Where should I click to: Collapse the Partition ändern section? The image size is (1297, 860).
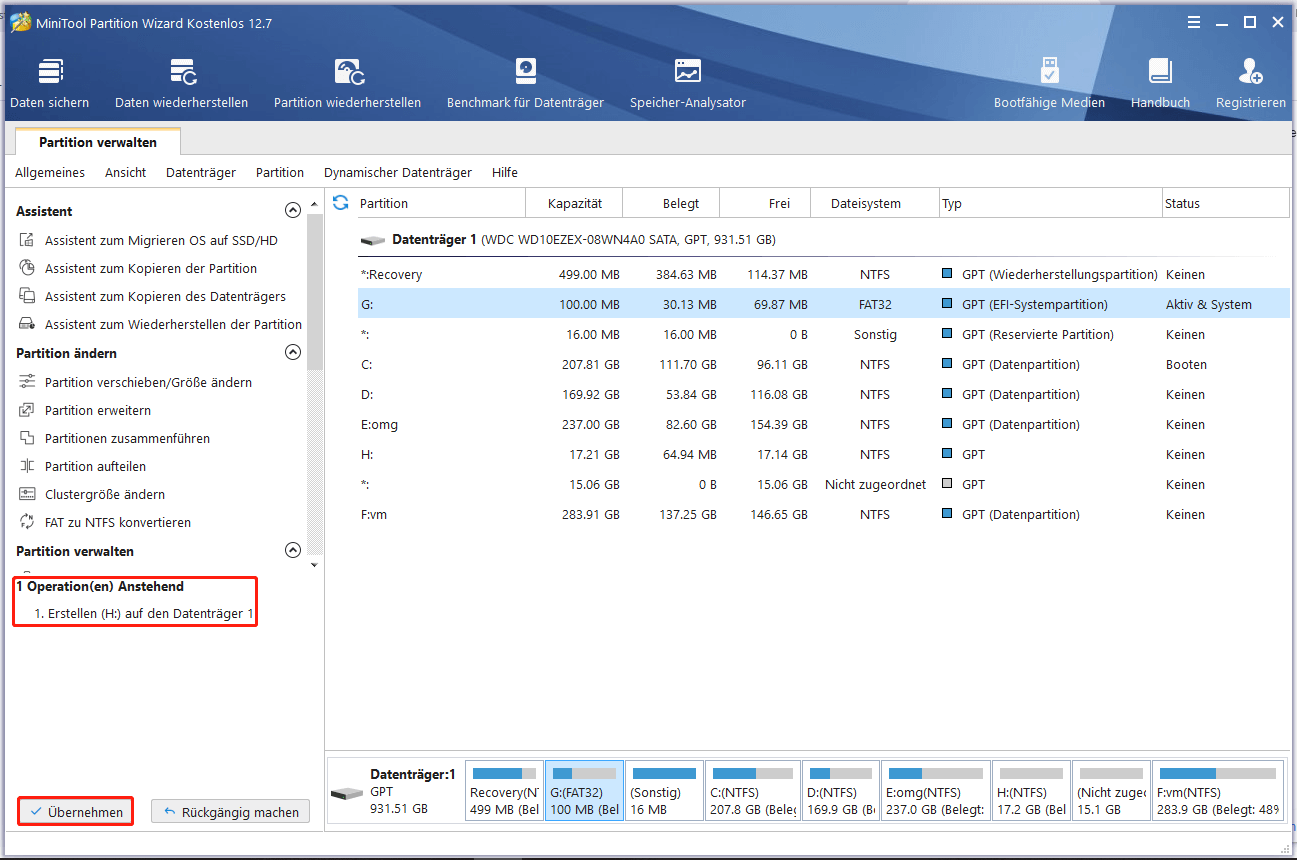pyautogui.click(x=293, y=353)
